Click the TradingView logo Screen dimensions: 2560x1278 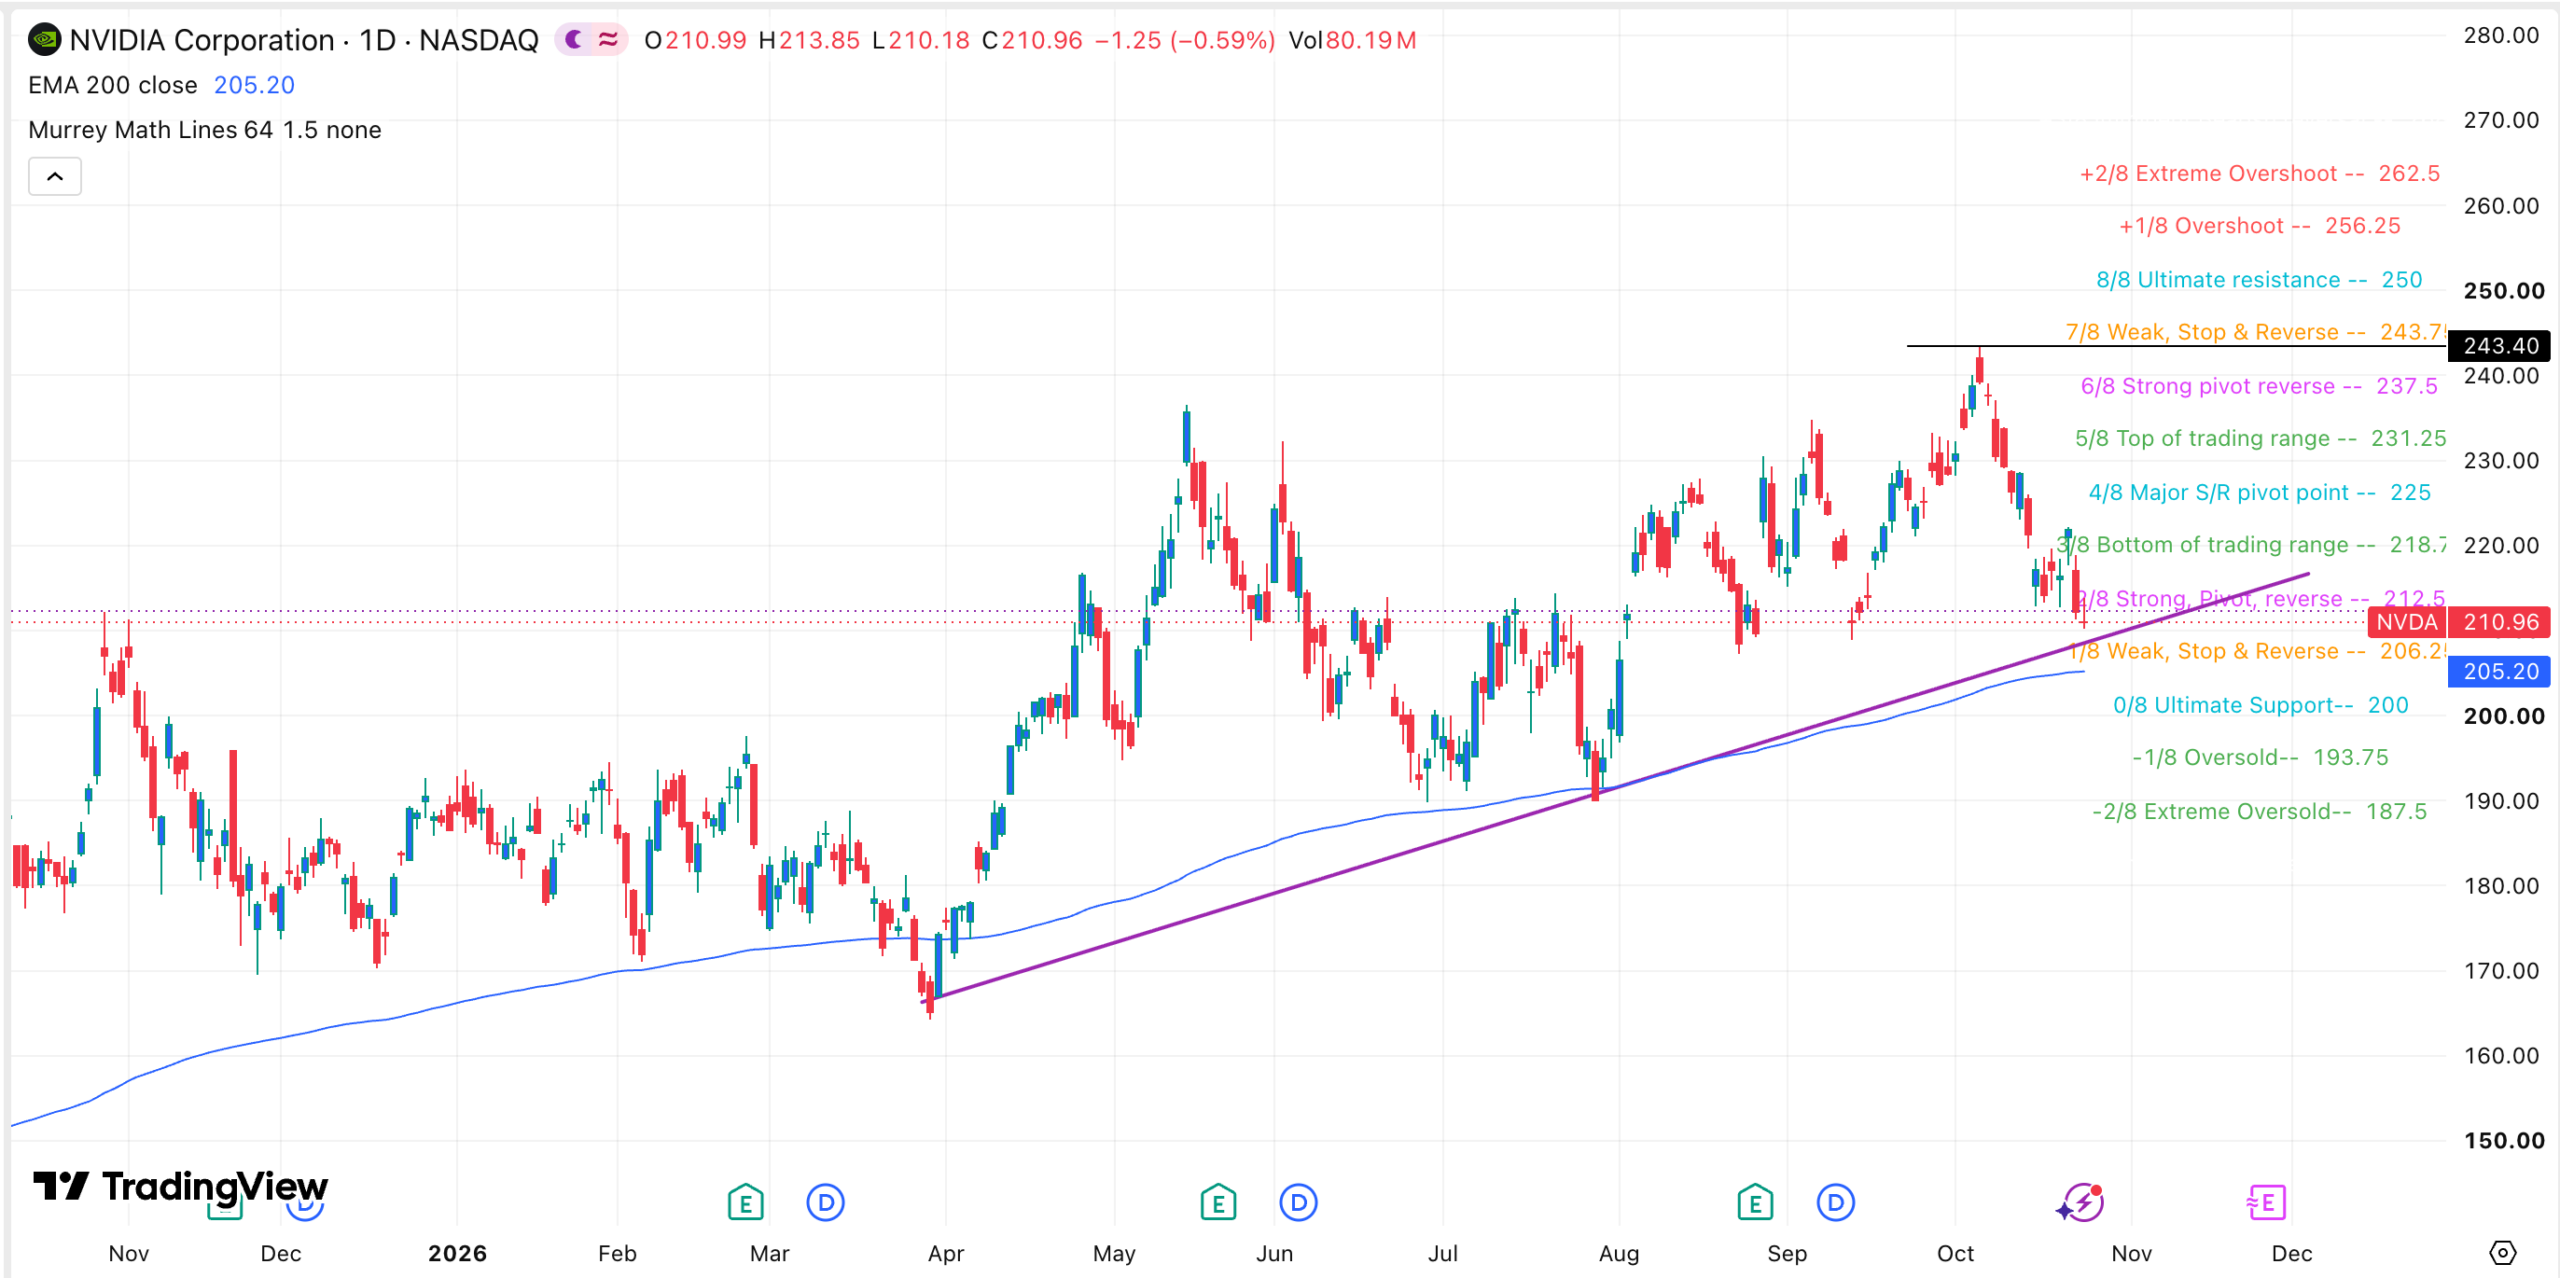pos(180,1187)
